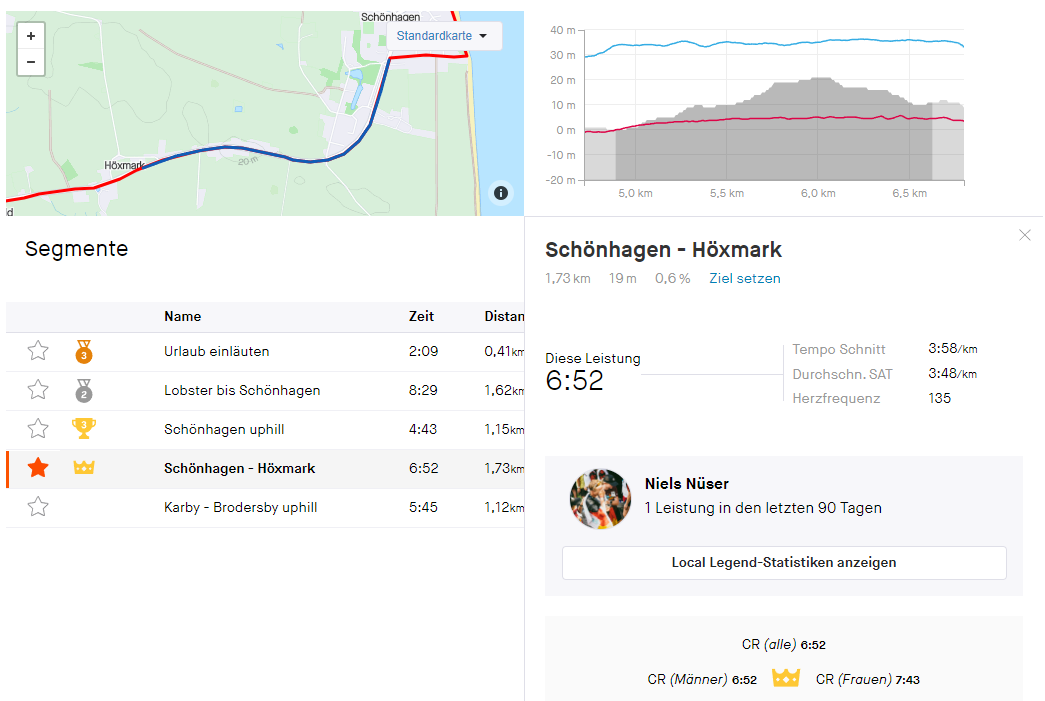Open the Standardkarte map type dropdown
Viewport: 1045px width, 701px height.
click(443, 36)
